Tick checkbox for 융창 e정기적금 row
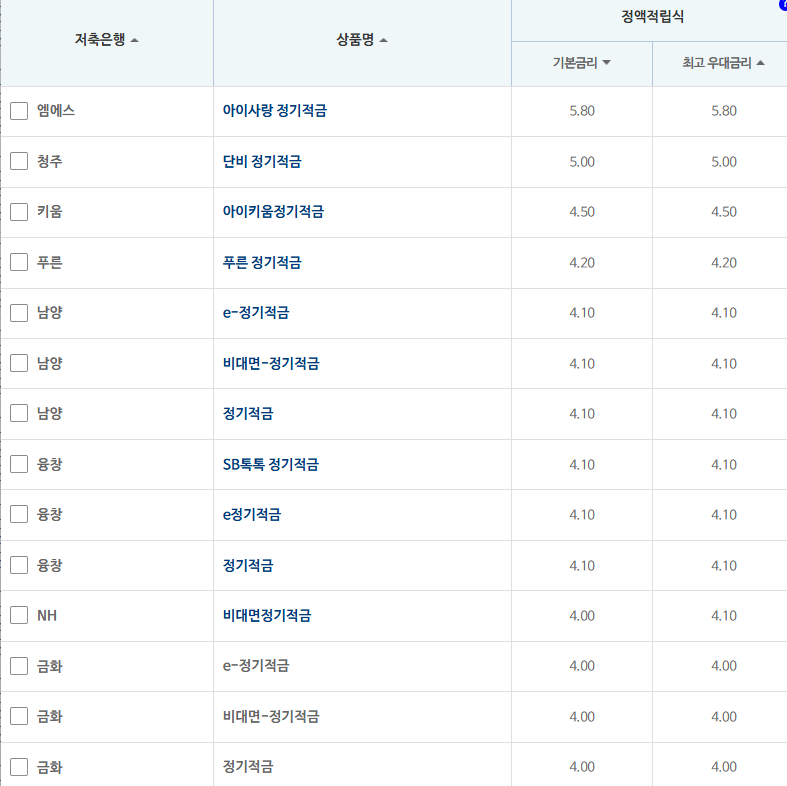The height and width of the screenshot is (786, 787). pos(19,514)
